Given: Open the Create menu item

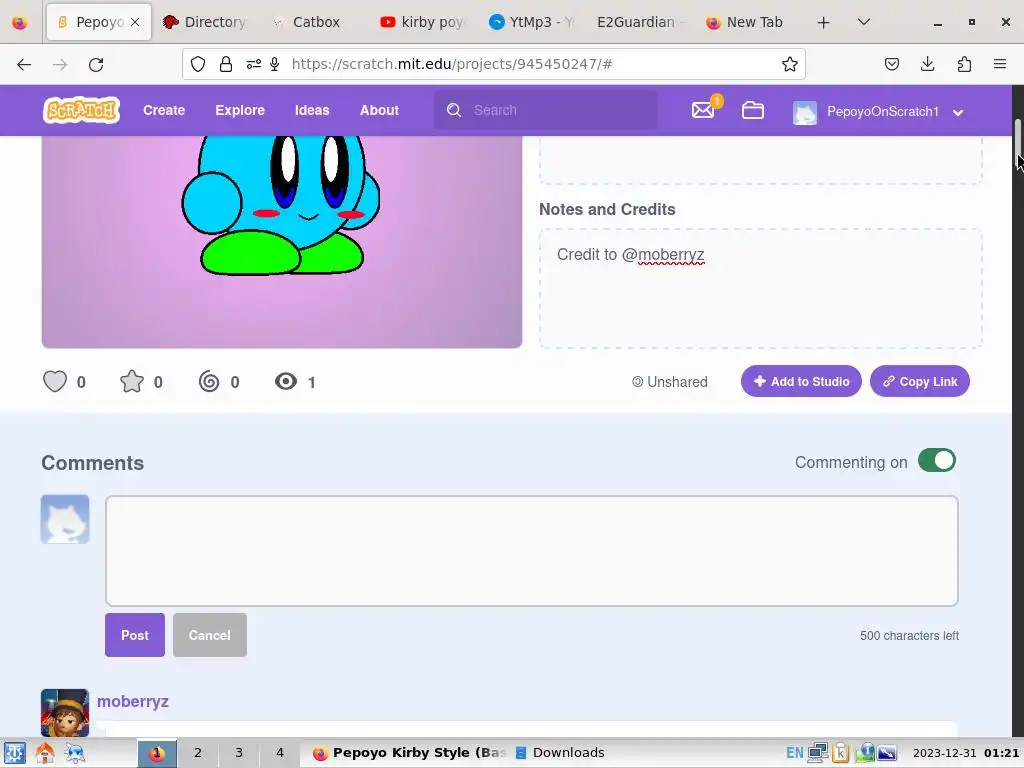Looking at the screenshot, I should point(164,110).
